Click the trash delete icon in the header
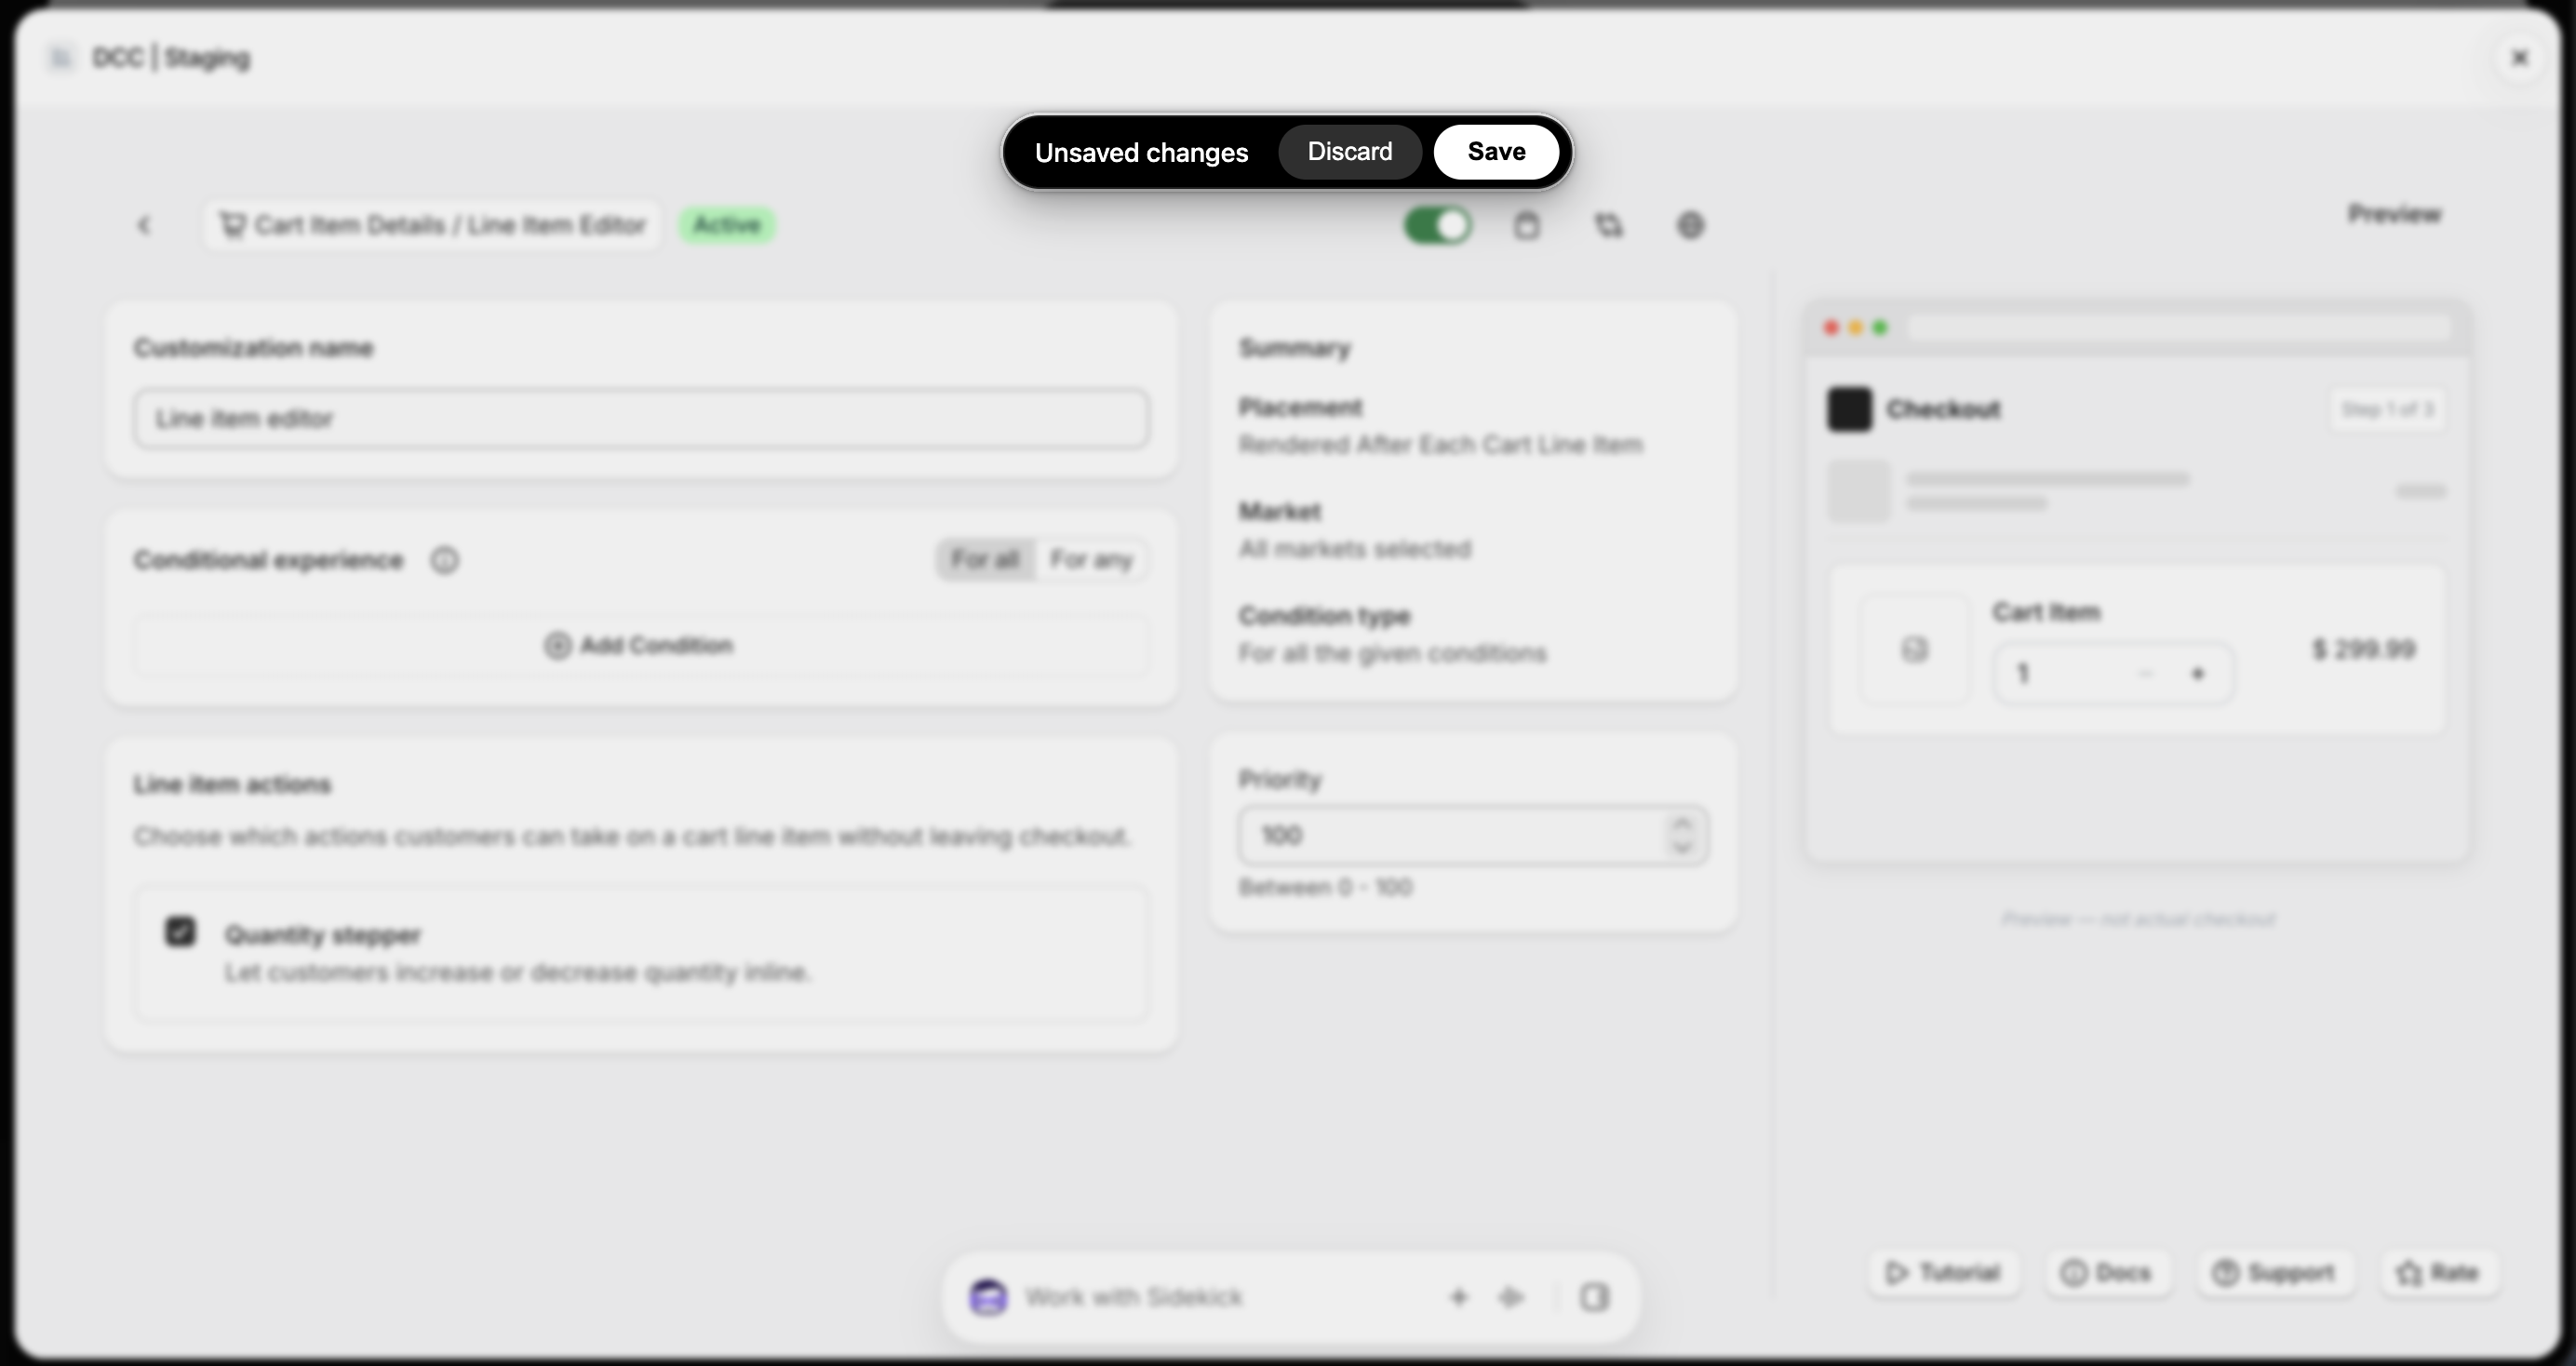This screenshot has height=1366, width=2576. (x=1526, y=225)
